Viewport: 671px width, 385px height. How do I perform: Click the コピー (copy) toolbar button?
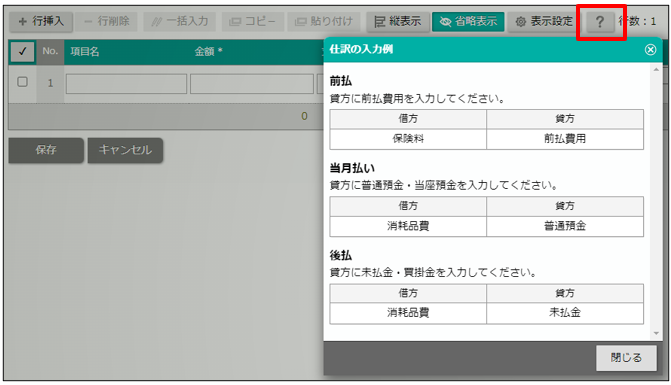coord(252,21)
